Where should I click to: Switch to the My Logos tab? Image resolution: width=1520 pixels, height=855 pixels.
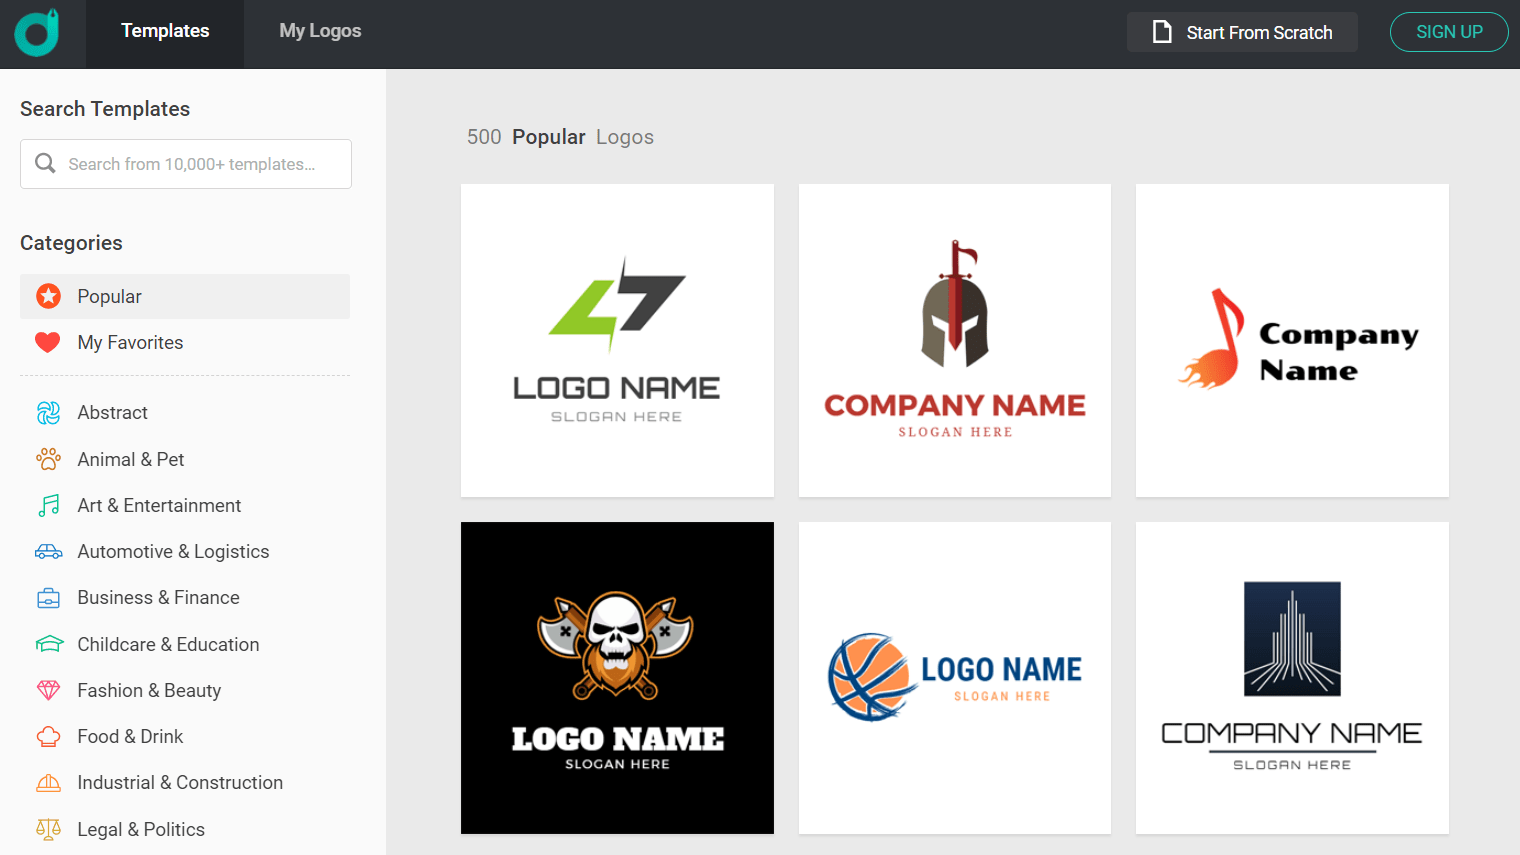(x=320, y=30)
